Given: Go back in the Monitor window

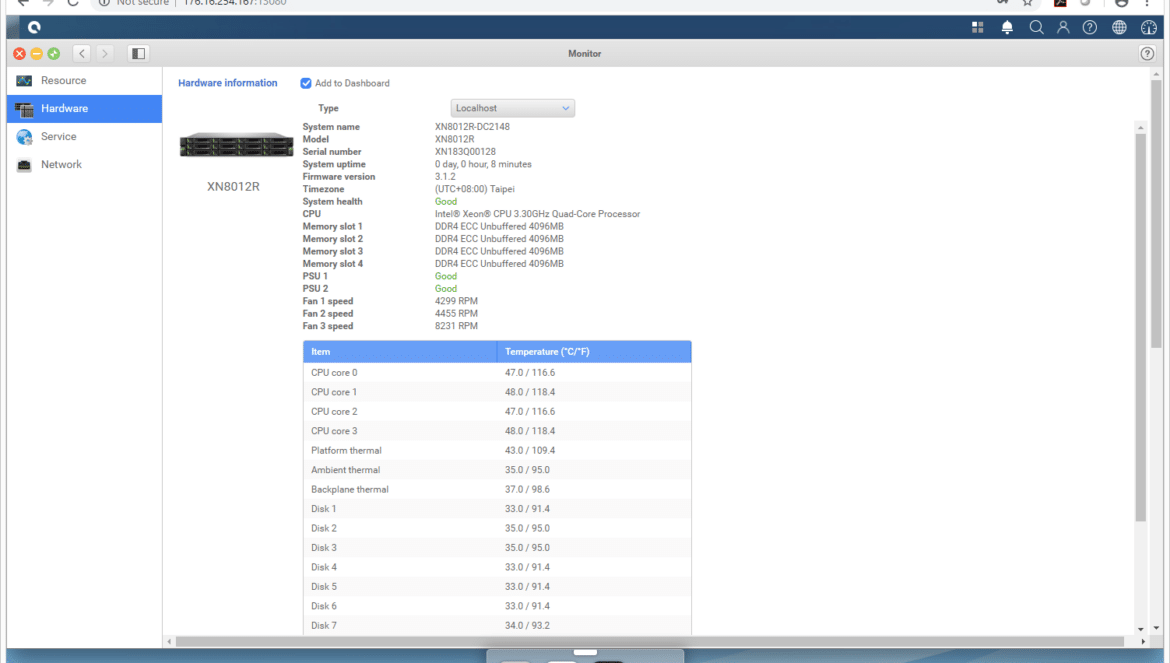Looking at the screenshot, I should coord(82,54).
